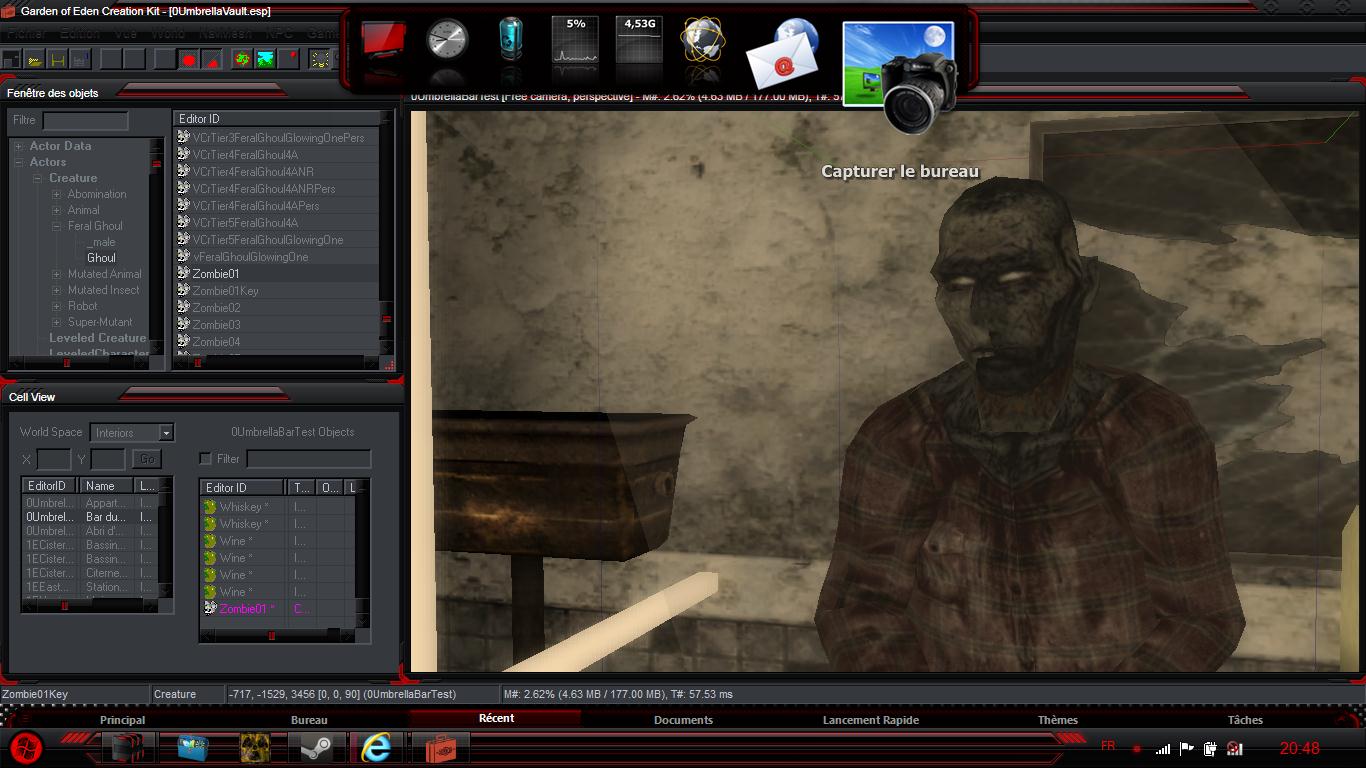Open the mail envelope dock icon
The width and height of the screenshot is (1366, 768).
coord(783,55)
